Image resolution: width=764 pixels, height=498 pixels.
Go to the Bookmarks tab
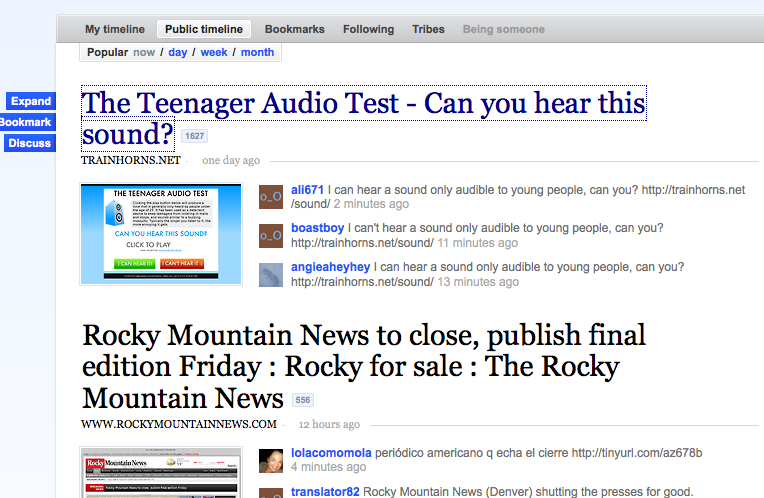(x=294, y=29)
